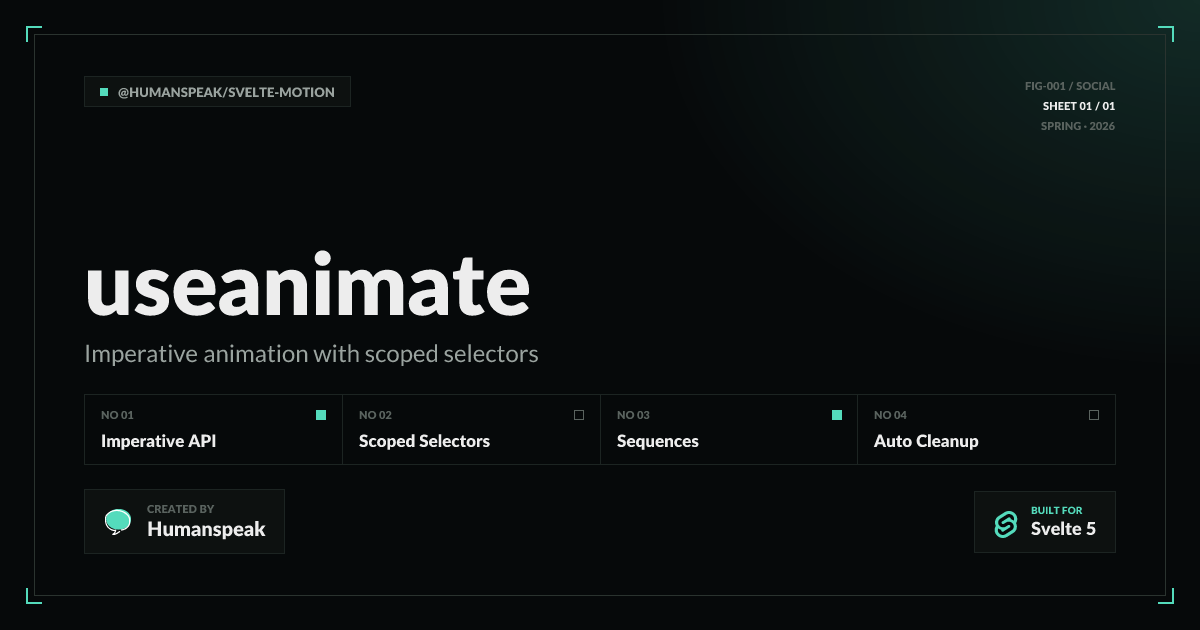The height and width of the screenshot is (630, 1200).
Task: Toggle the empty indicator on Auto Cleanup
Action: pyautogui.click(x=1094, y=415)
